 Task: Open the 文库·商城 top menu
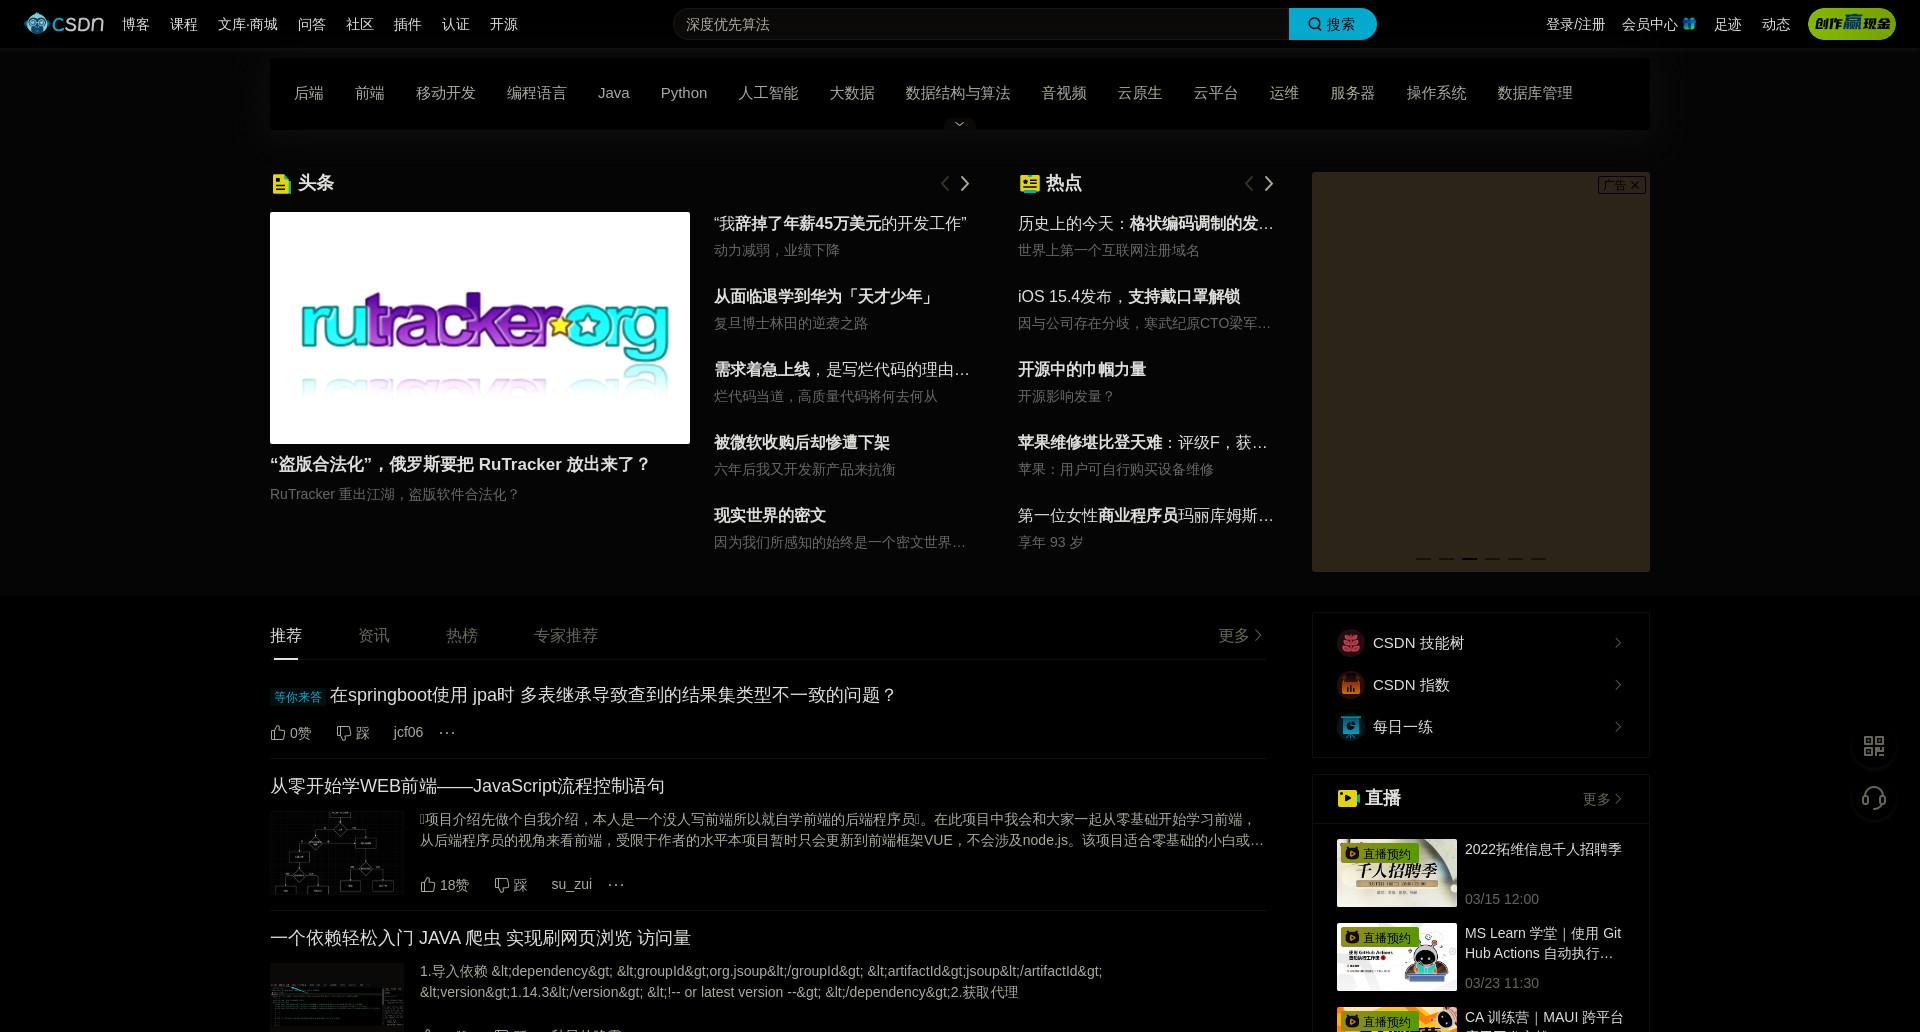pyautogui.click(x=248, y=24)
